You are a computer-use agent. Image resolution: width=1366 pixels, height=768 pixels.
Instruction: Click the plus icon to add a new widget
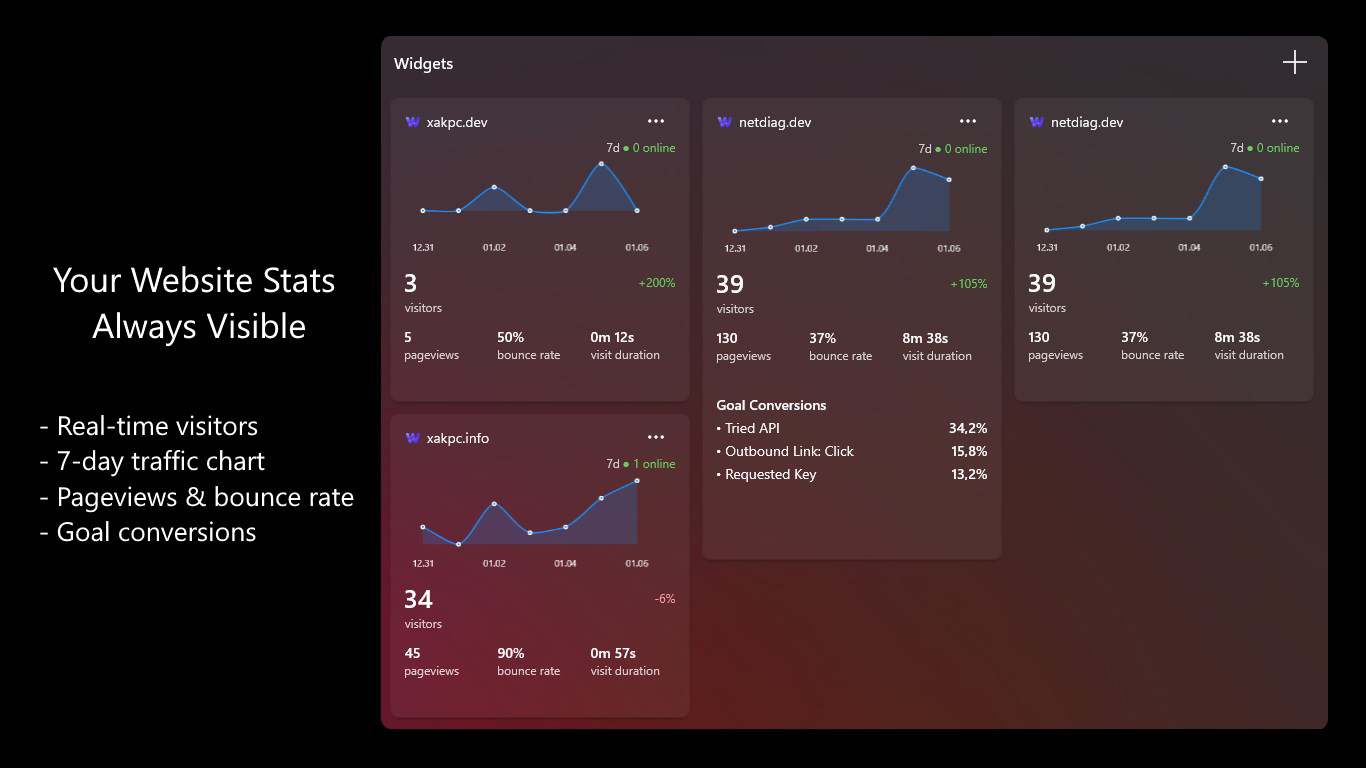pos(1294,61)
